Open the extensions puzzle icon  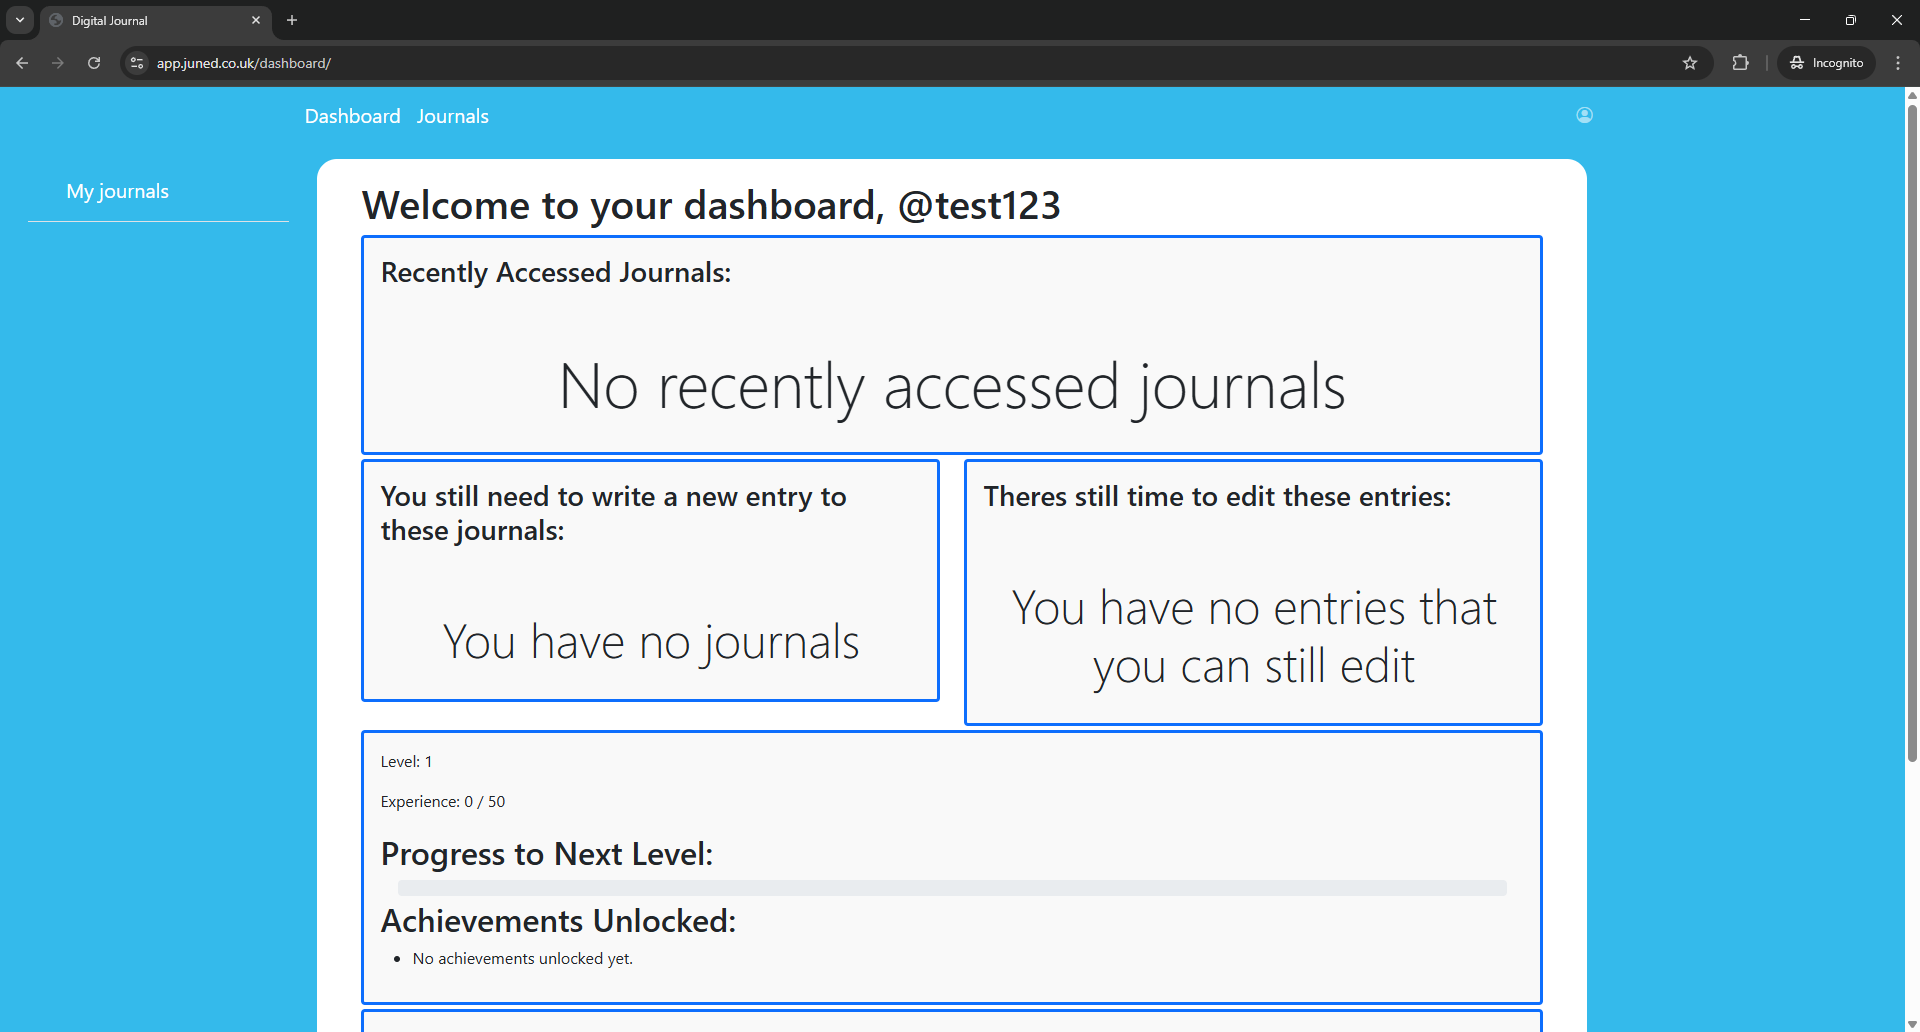point(1740,63)
